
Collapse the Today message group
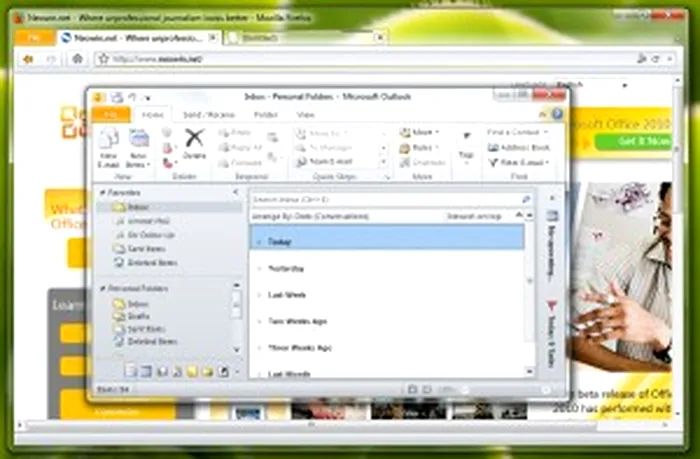[259, 242]
